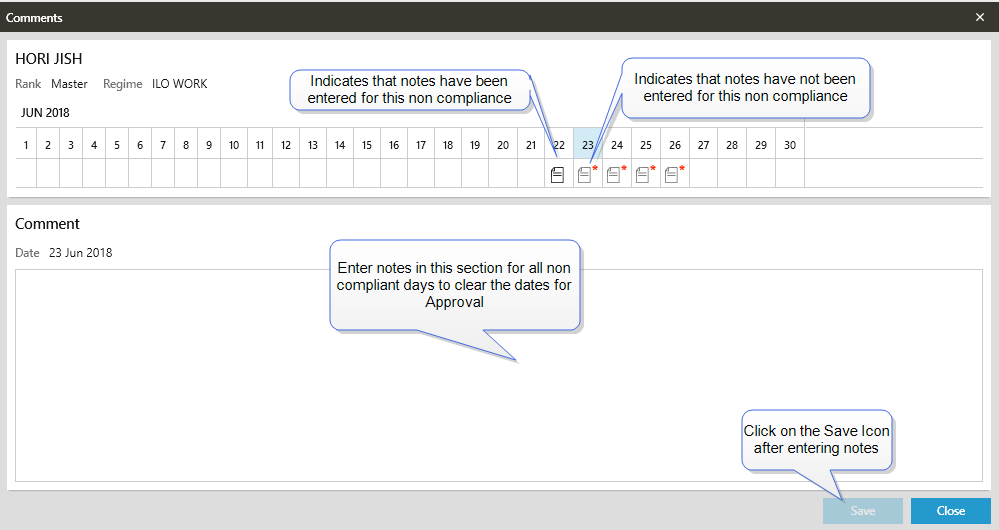Select day 26 in the calendar header
This screenshot has height=530, width=999.
coord(675,145)
